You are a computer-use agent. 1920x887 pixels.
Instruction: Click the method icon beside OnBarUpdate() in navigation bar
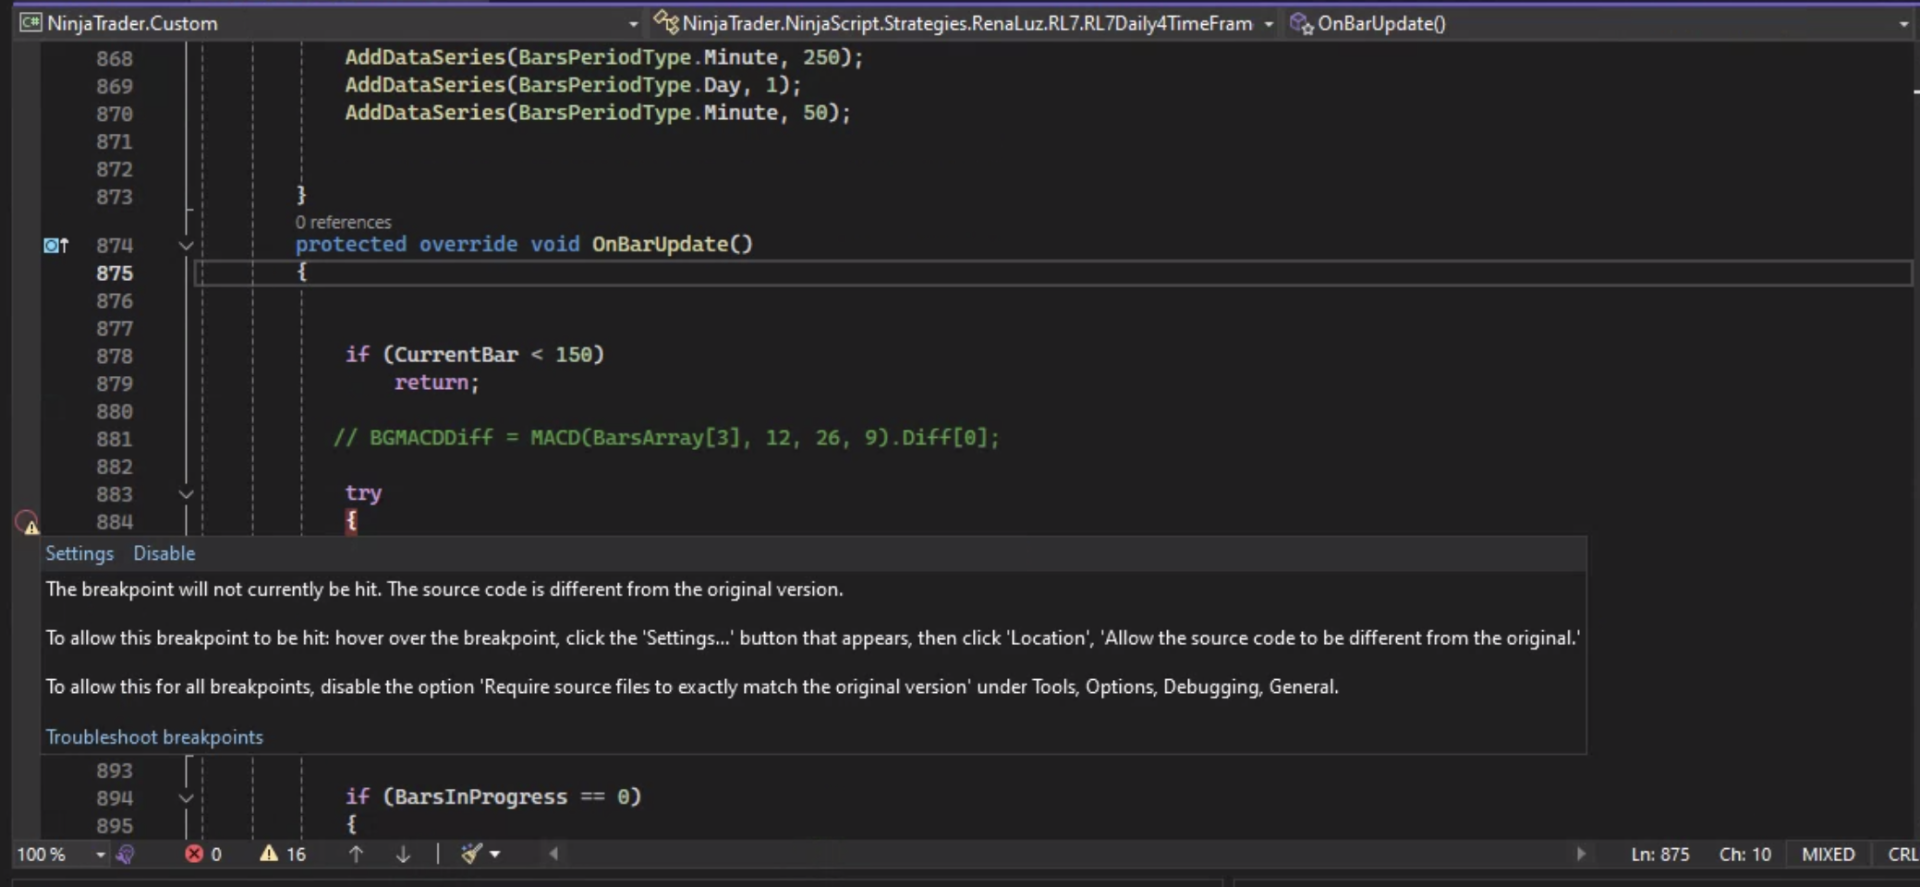(x=1301, y=24)
